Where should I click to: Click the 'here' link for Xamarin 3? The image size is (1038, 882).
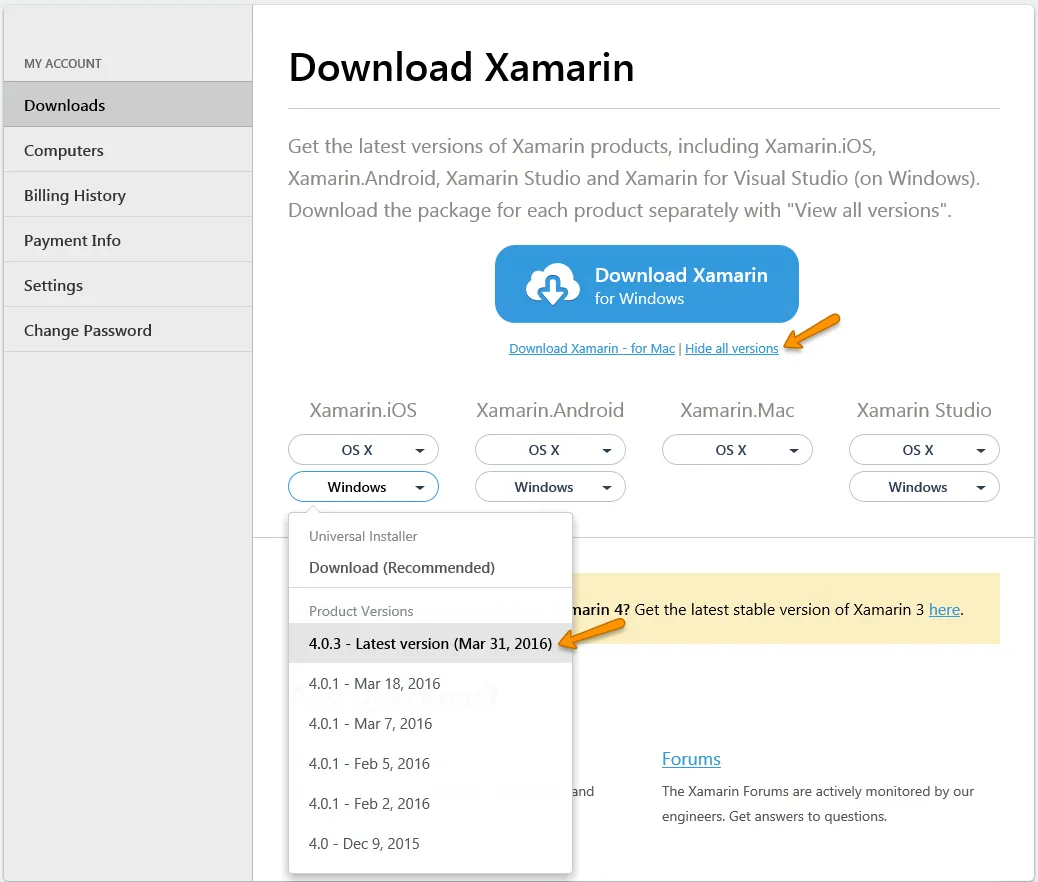[x=944, y=609]
